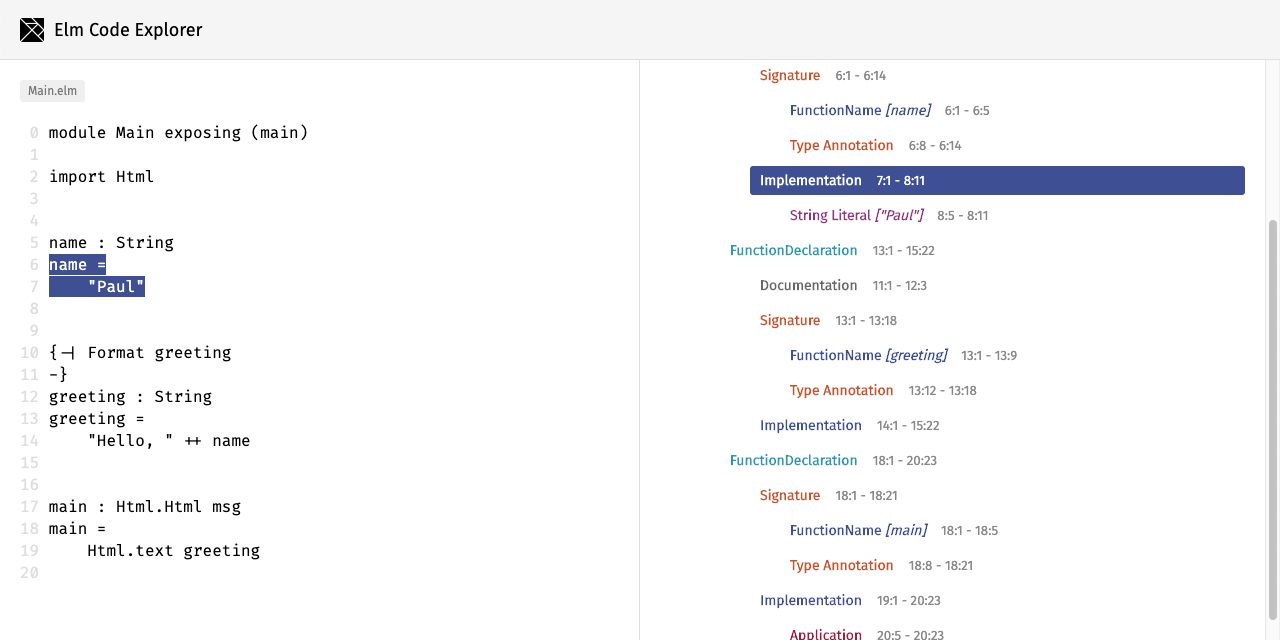Click highlighted code text '"Paul"'

coord(116,286)
